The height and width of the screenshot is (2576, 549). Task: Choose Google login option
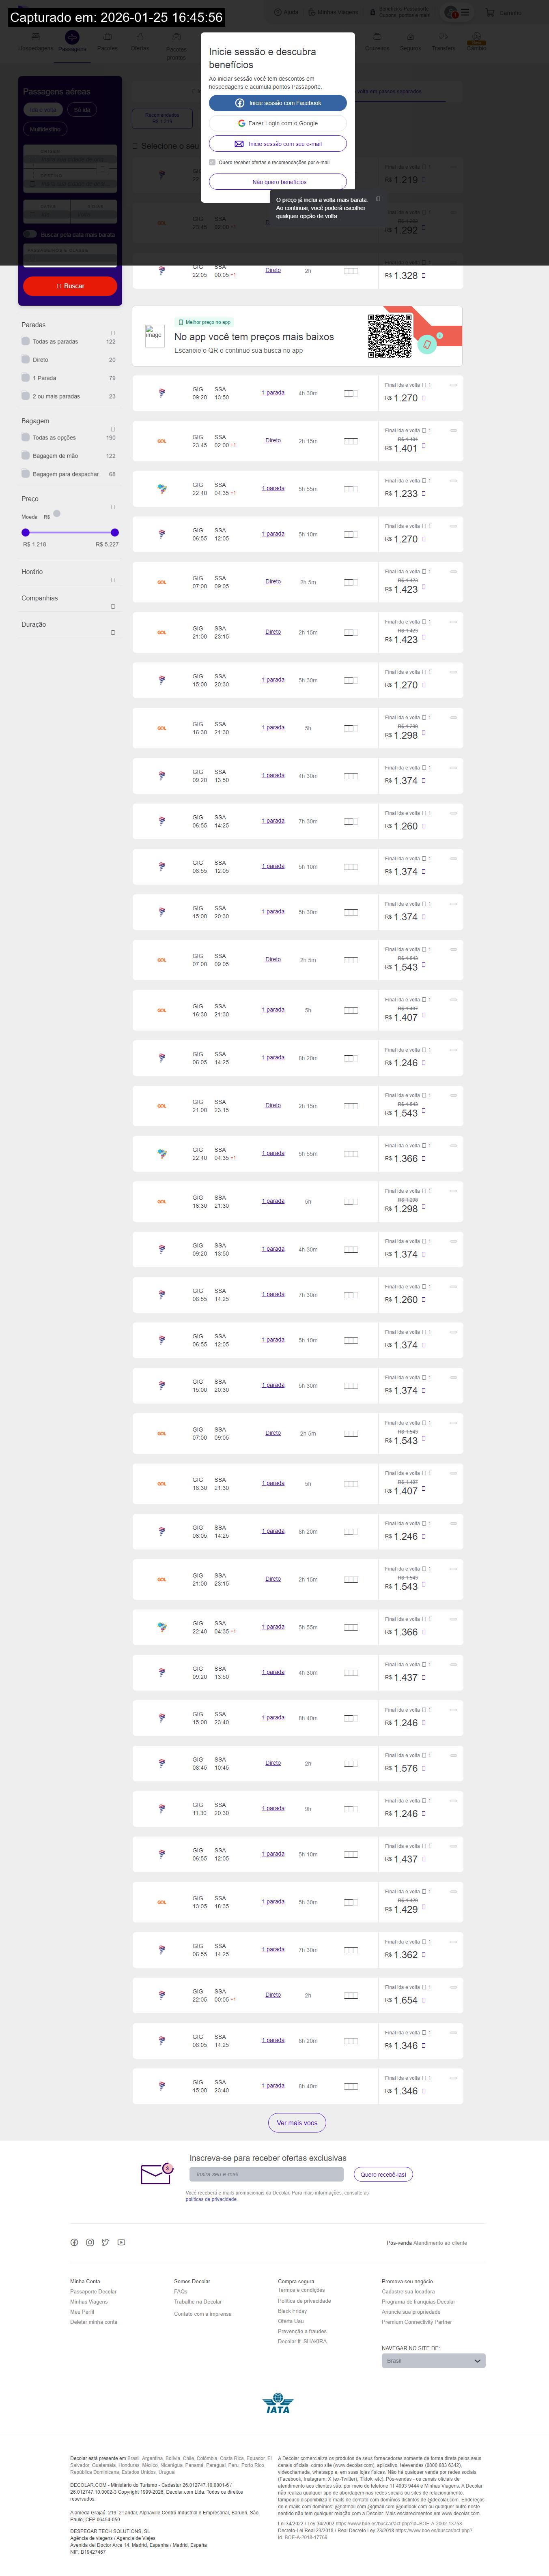pyautogui.click(x=277, y=123)
